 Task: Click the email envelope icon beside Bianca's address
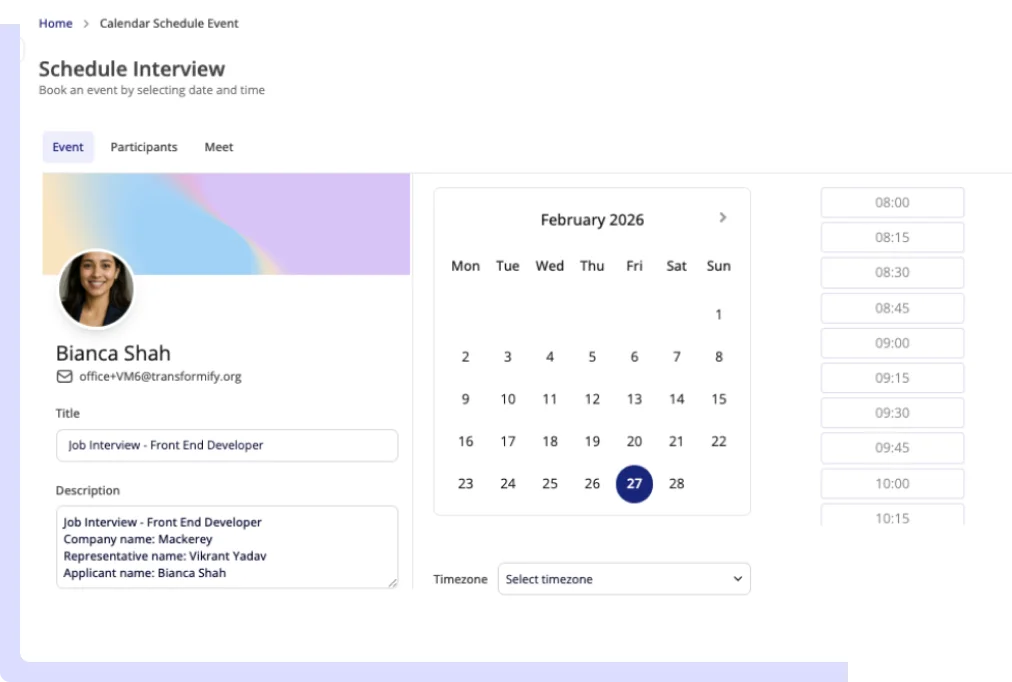63,377
